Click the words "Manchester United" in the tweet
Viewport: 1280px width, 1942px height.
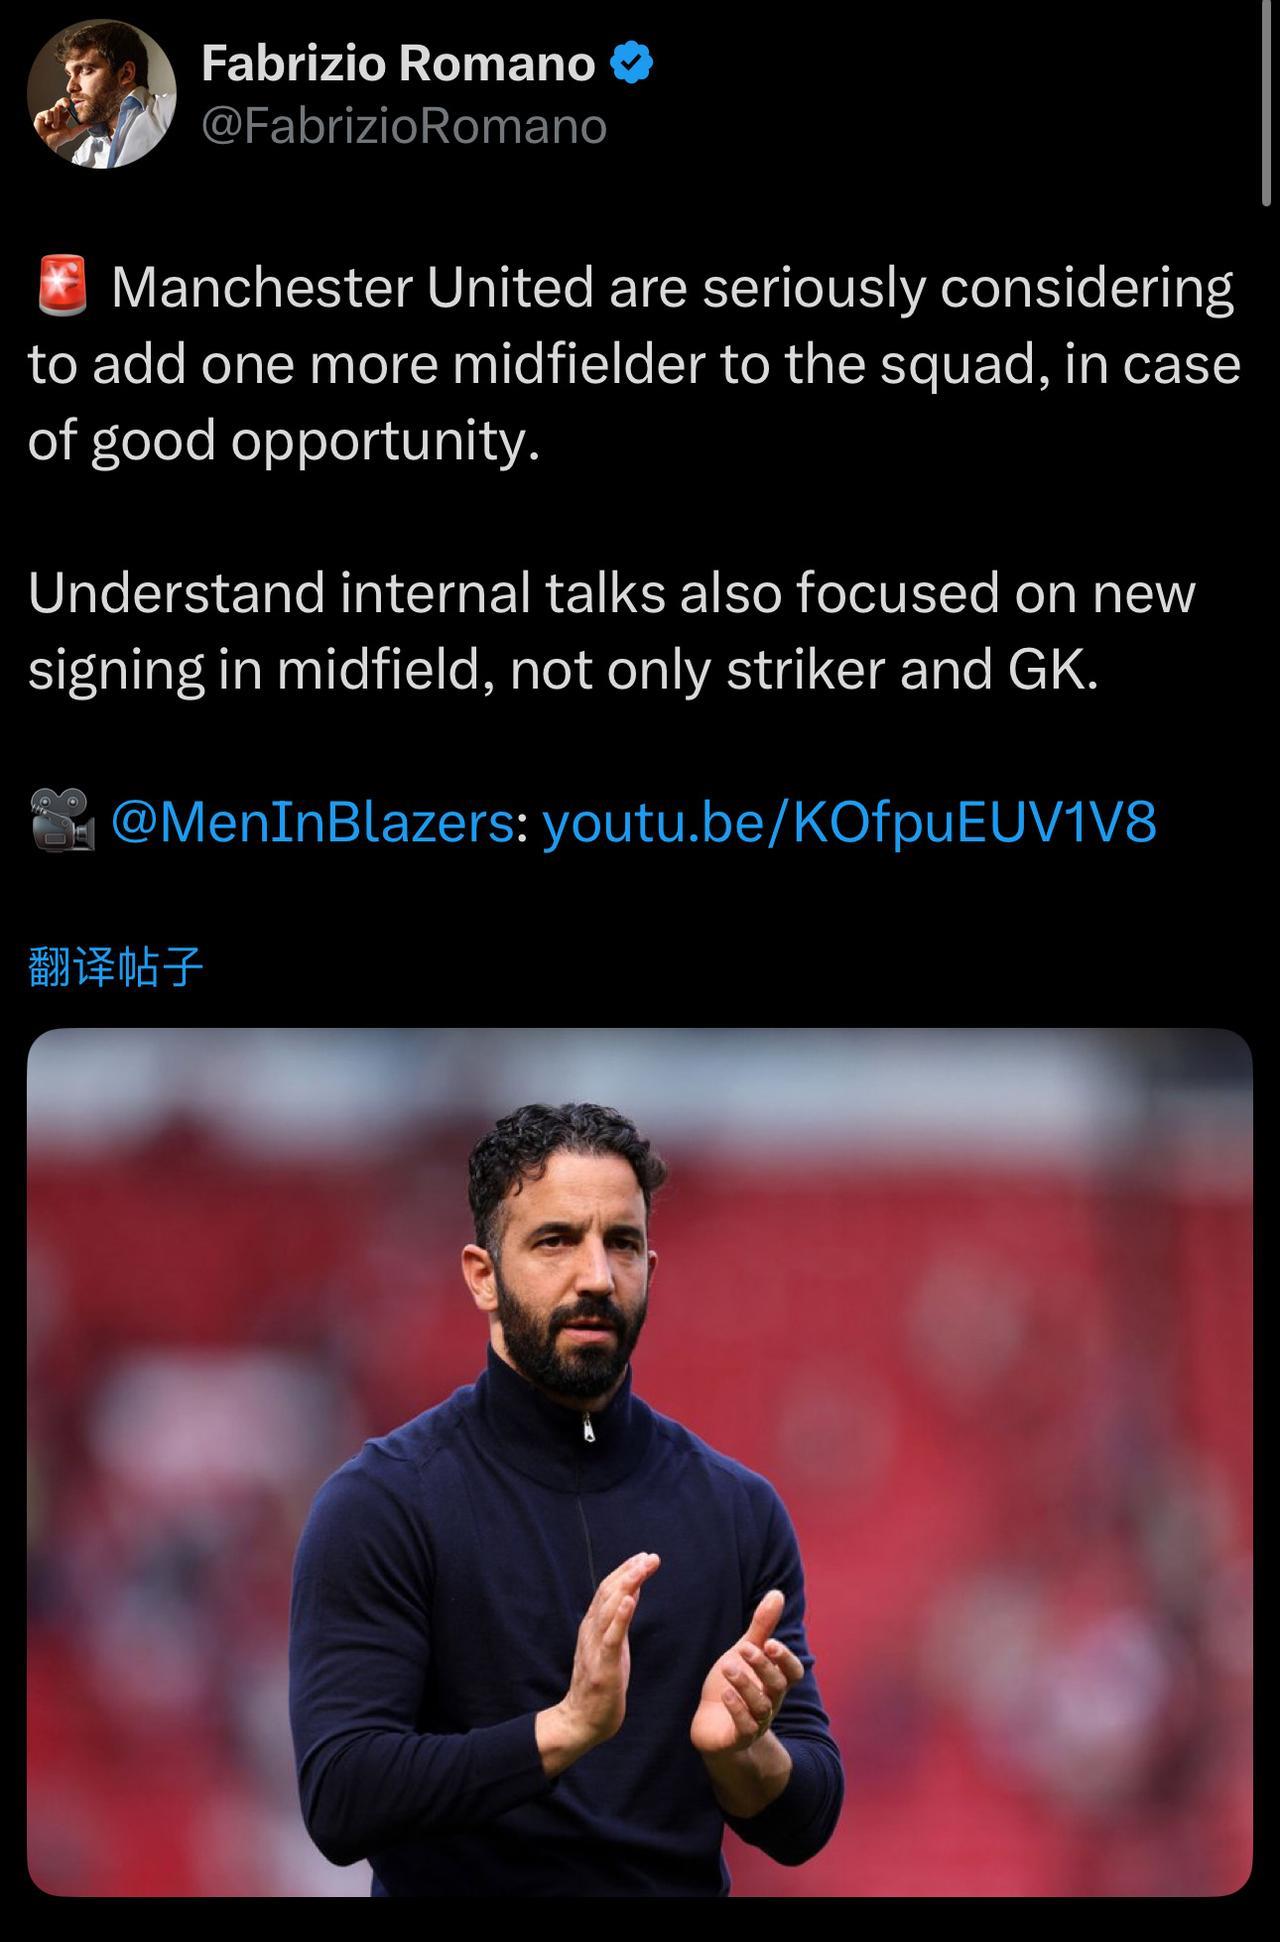pos(353,288)
